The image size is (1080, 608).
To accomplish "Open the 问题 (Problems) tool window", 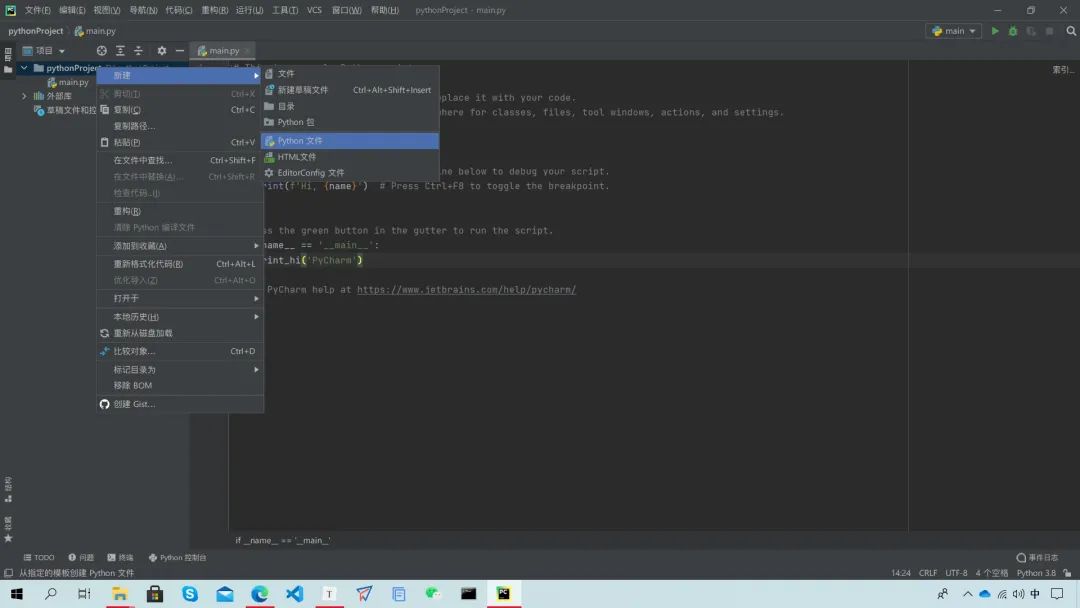I will 81,558.
